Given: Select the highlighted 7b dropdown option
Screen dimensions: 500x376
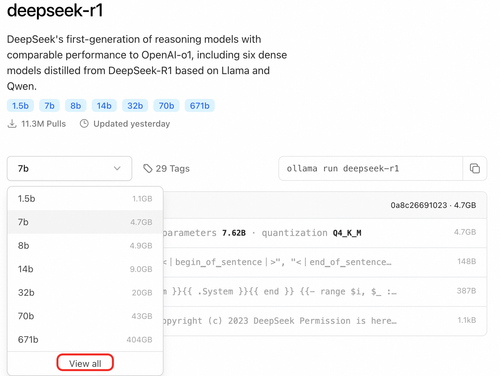Looking at the screenshot, I should coord(85,222).
